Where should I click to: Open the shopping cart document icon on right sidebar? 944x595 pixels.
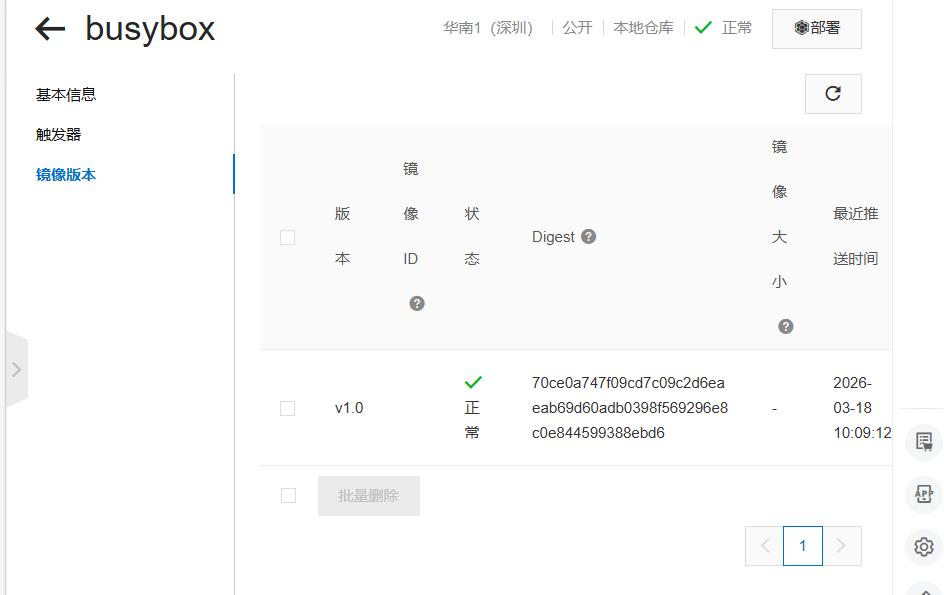[924, 441]
